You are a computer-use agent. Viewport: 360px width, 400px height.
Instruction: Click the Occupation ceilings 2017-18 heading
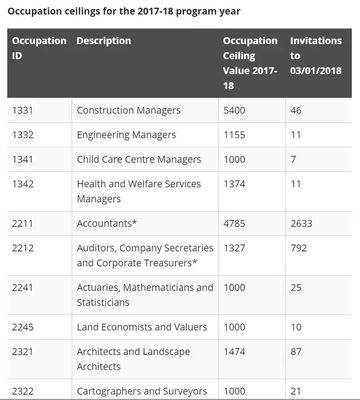124,11
